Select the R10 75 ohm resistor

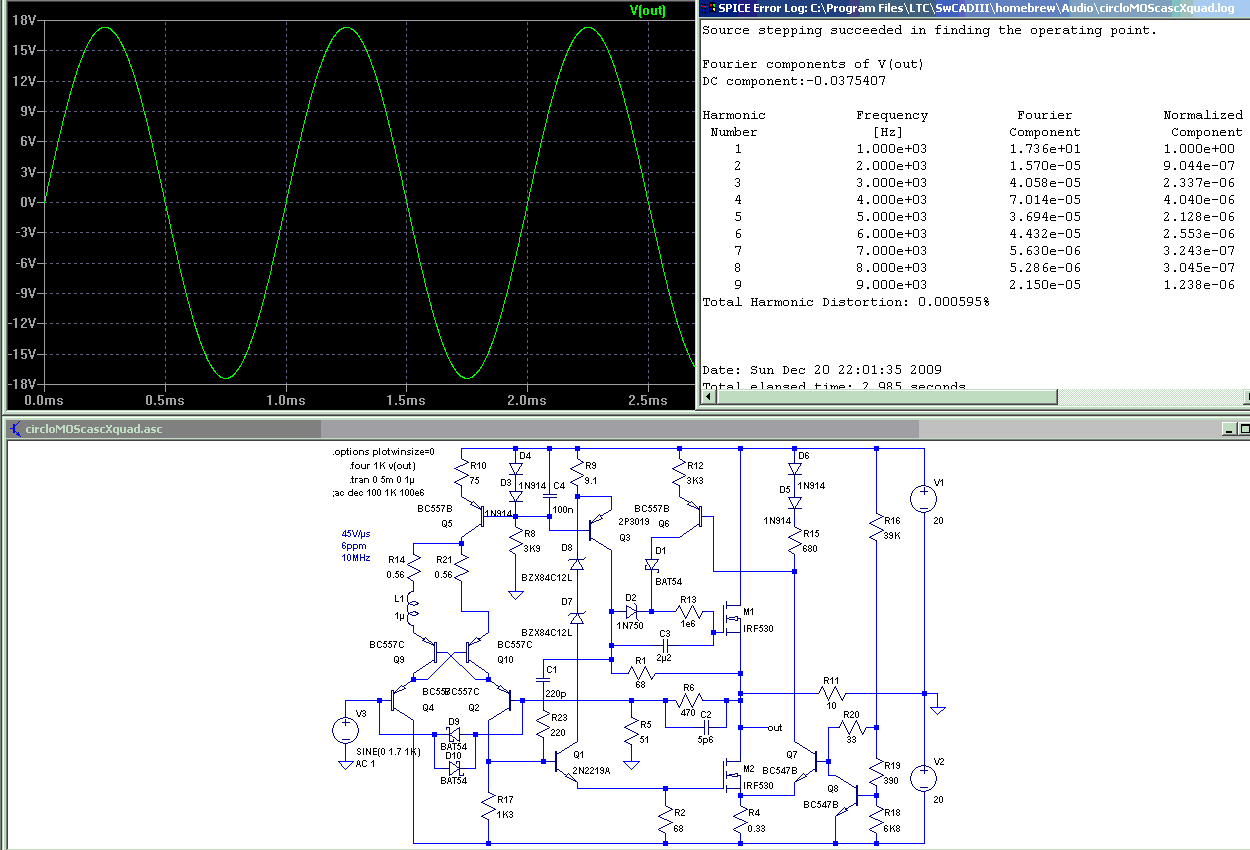tap(462, 474)
